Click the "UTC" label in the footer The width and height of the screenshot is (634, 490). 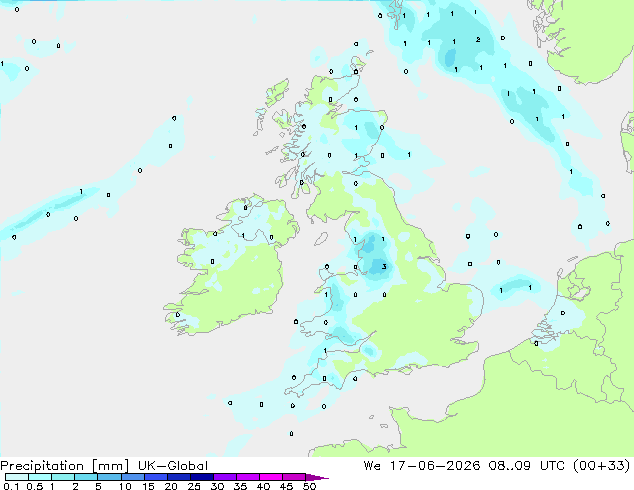coord(552,465)
